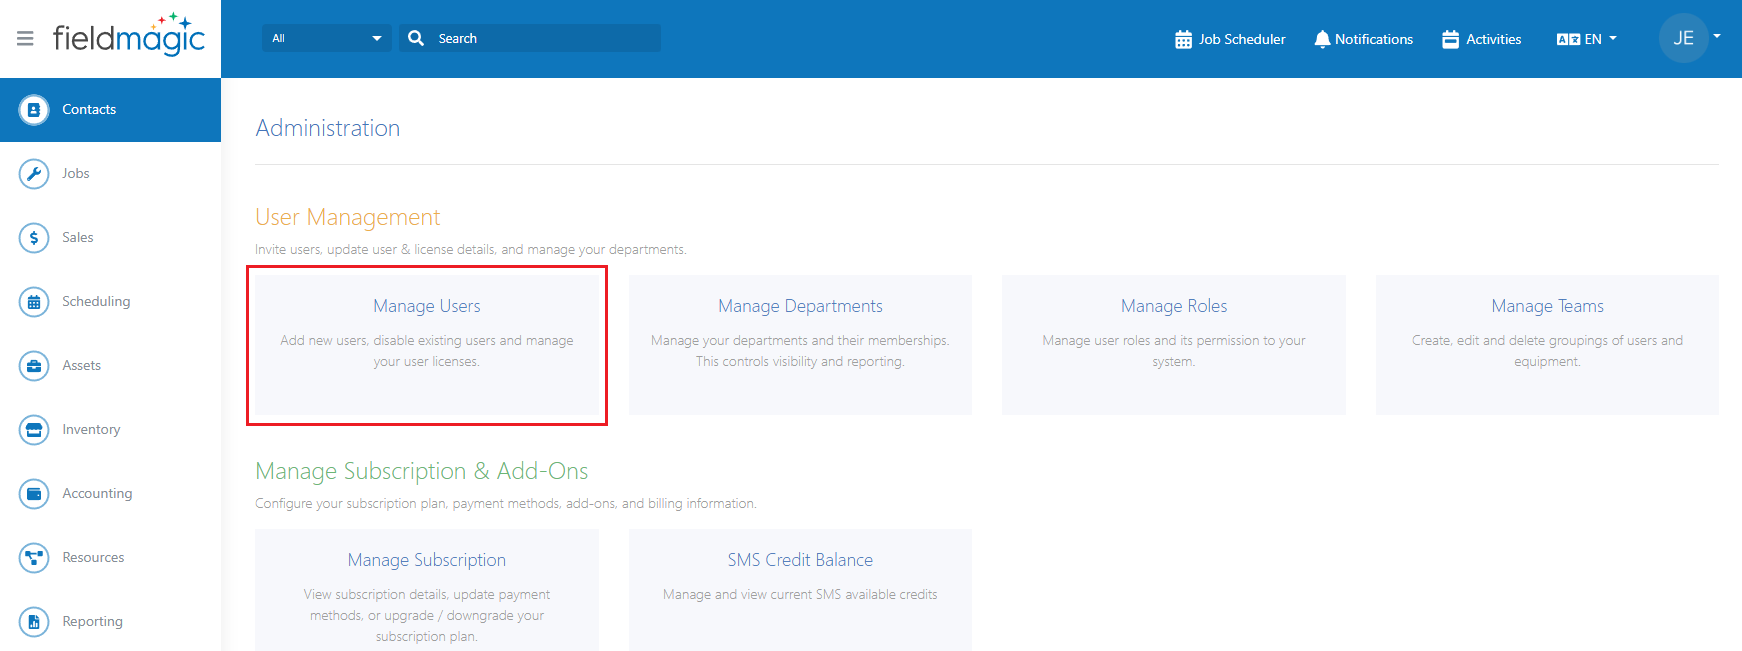The height and width of the screenshot is (651, 1742).
Task: Open the Manage Users card
Action: [x=427, y=345]
